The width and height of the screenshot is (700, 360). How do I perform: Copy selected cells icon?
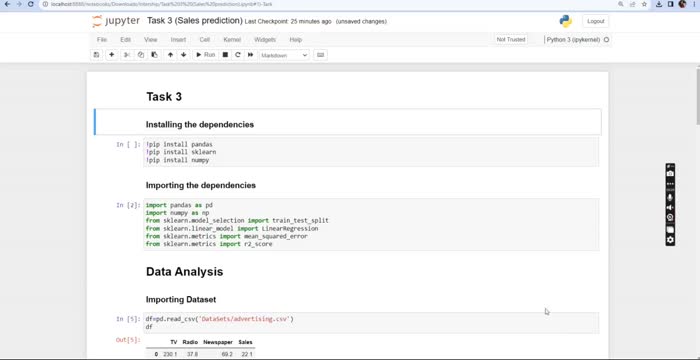[141, 55]
